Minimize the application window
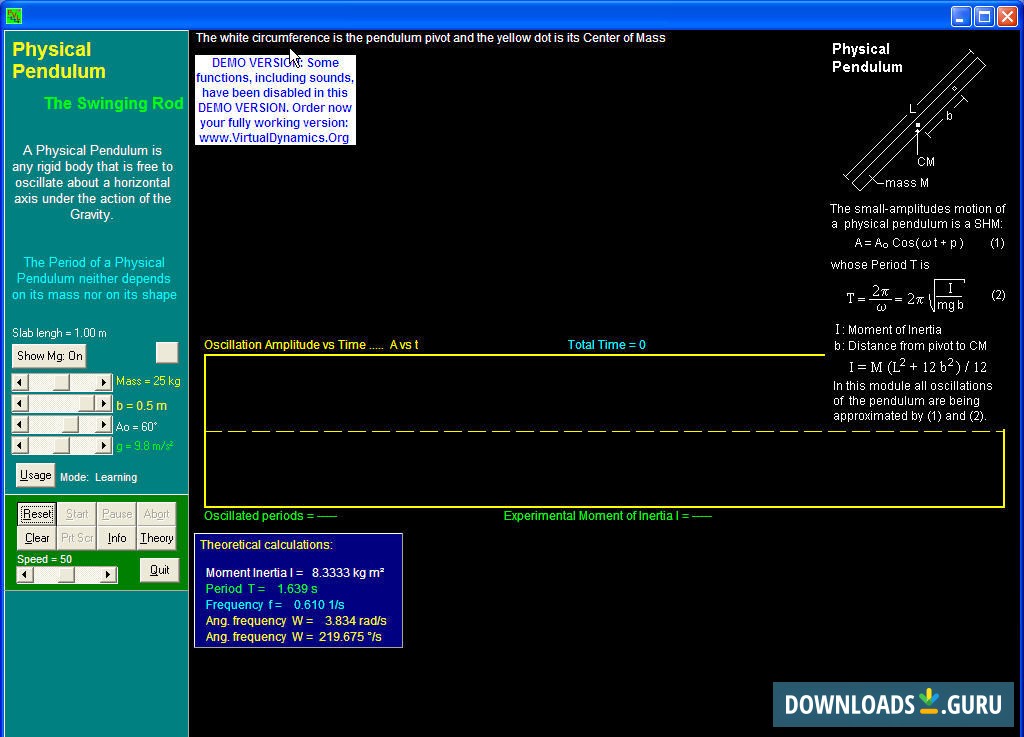 [961, 16]
